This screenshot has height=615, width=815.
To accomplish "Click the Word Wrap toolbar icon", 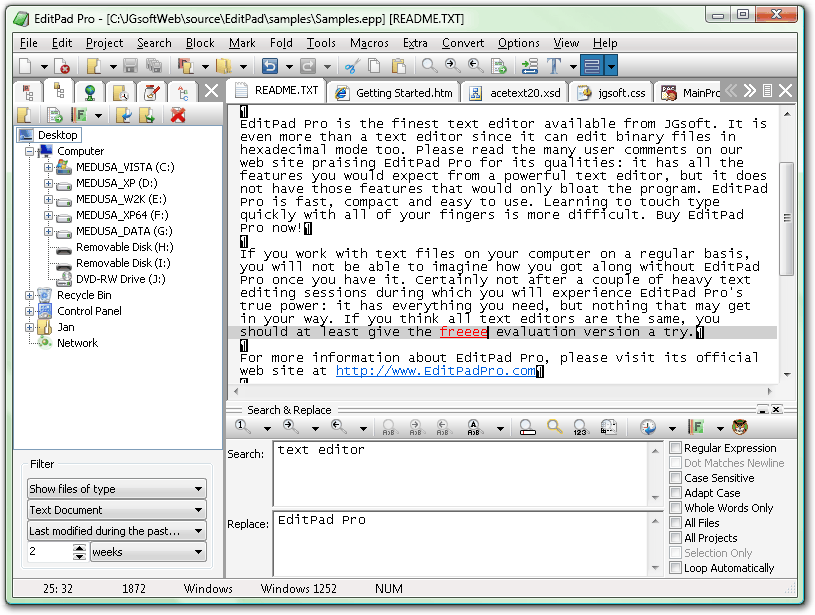I will click(530, 66).
